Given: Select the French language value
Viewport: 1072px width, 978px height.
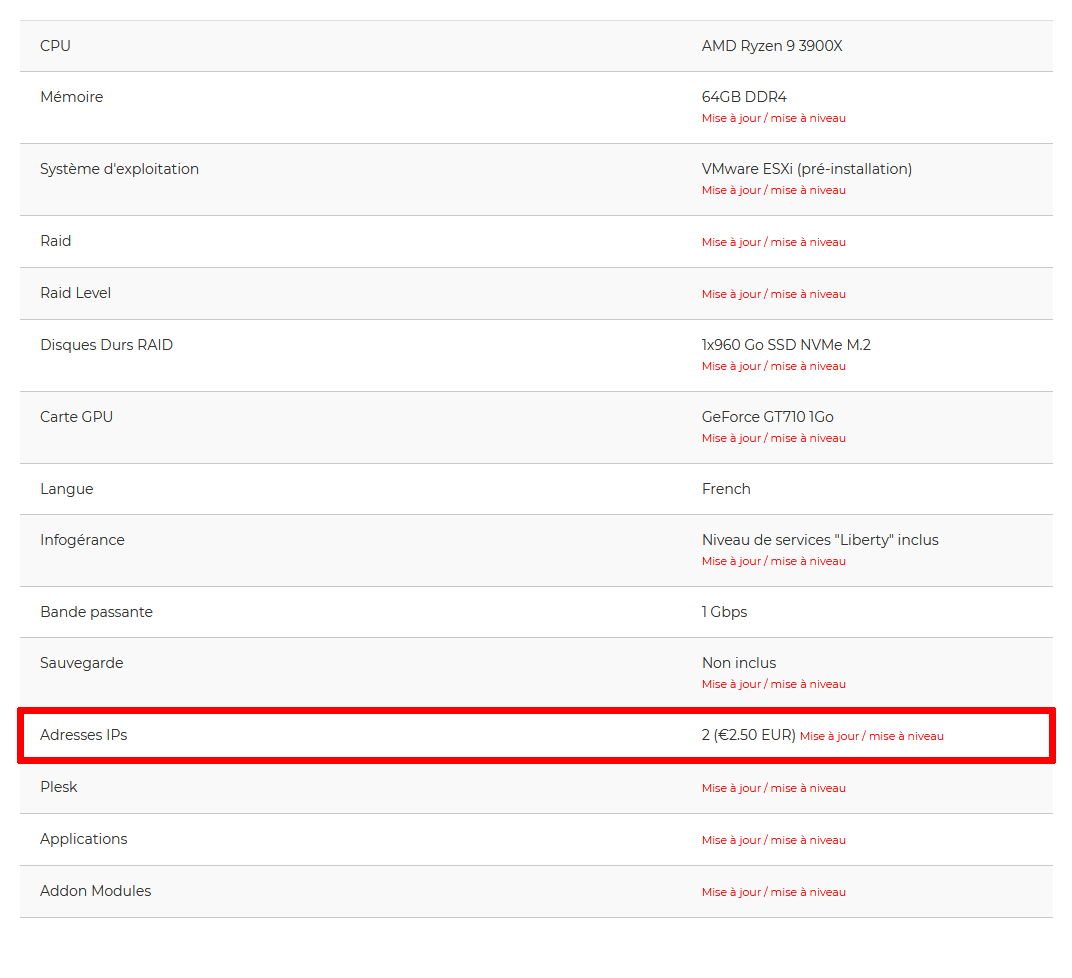Looking at the screenshot, I should (726, 489).
